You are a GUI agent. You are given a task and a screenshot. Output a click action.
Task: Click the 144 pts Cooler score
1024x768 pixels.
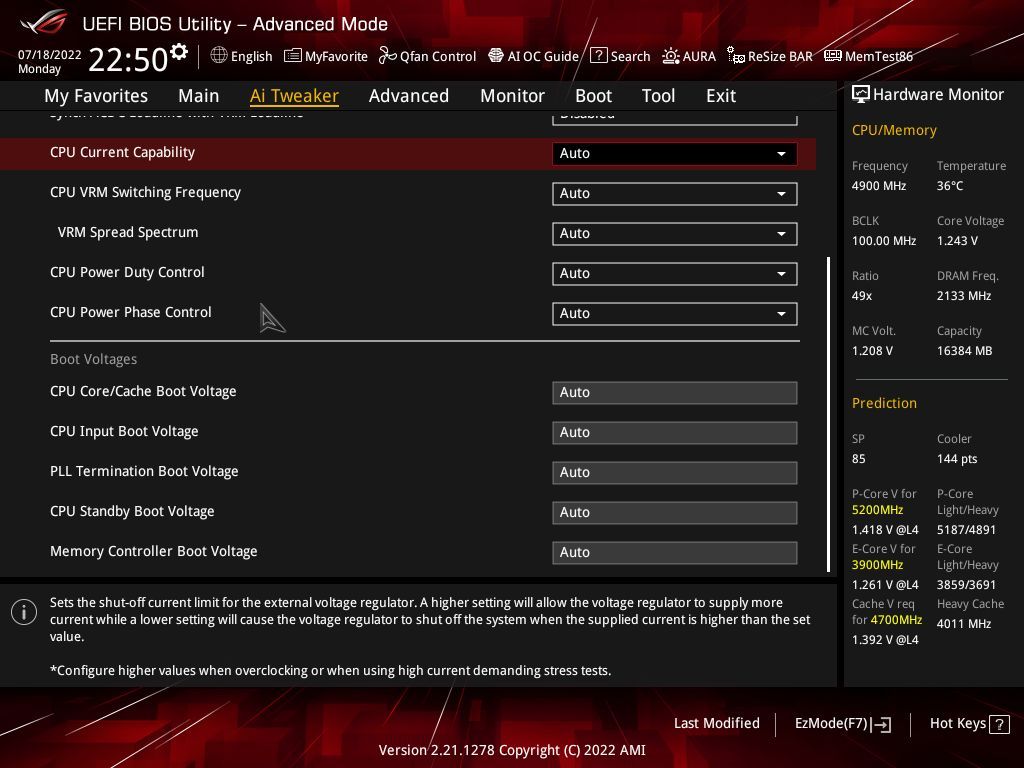(x=957, y=459)
